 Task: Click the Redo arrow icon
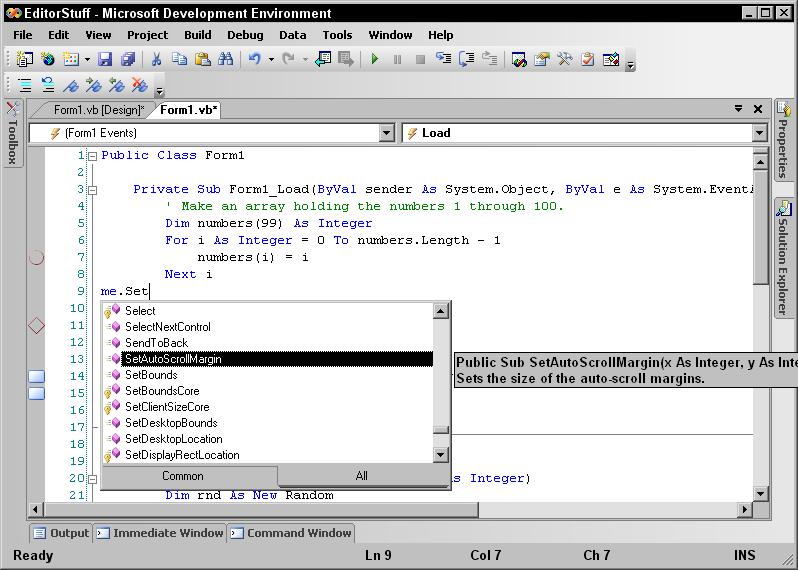(x=288, y=59)
